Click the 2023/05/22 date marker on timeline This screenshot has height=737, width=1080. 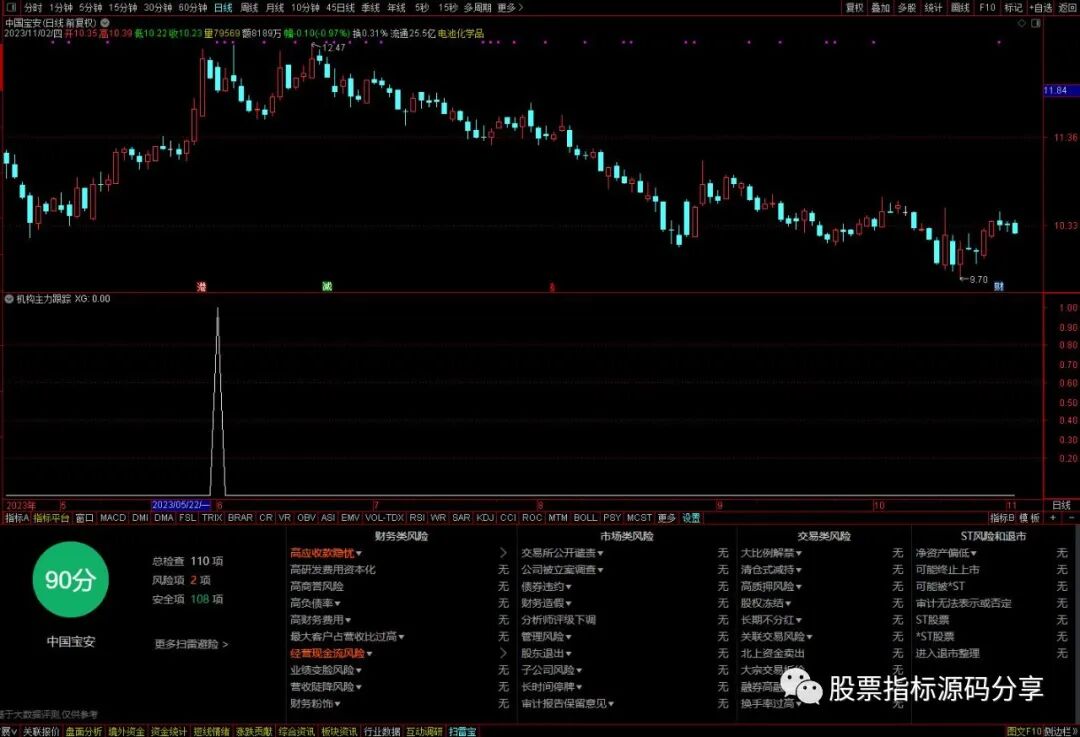(x=181, y=505)
